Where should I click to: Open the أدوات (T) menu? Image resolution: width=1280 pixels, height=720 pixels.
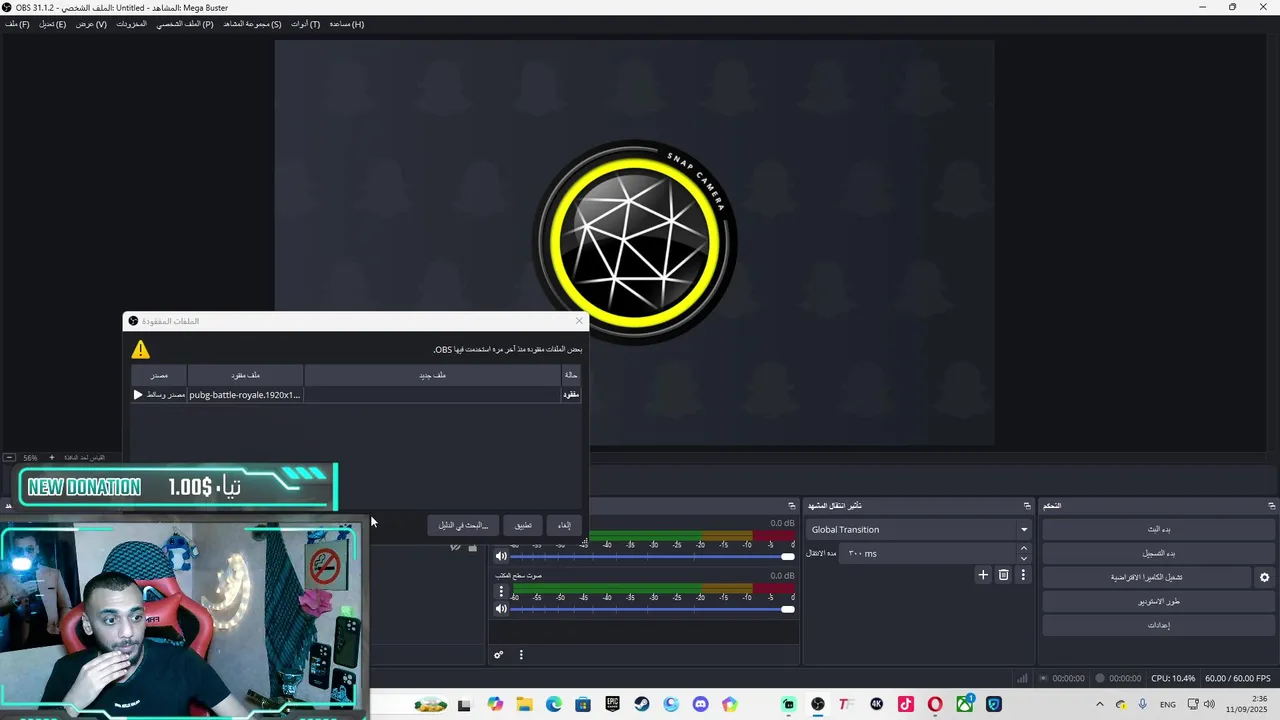[x=306, y=24]
